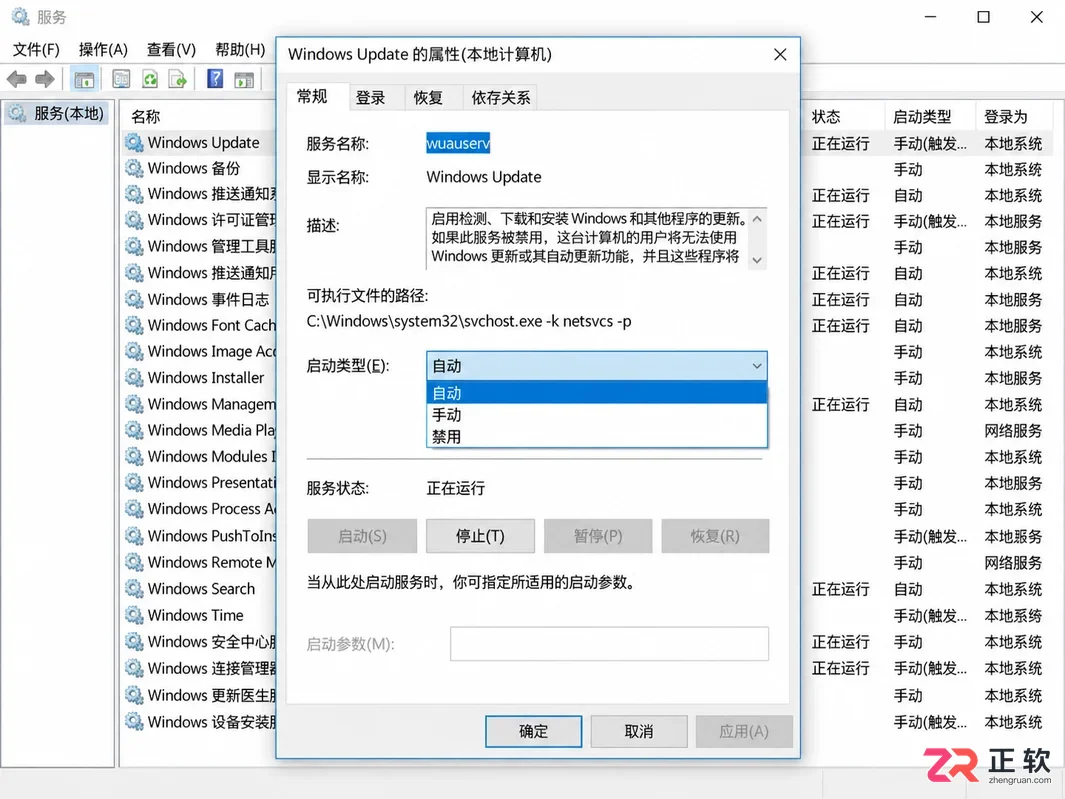The height and width of the screenshot is (799, 1065).
Task: Select the Windows Process Activation service row
Action: click(200, 509)
